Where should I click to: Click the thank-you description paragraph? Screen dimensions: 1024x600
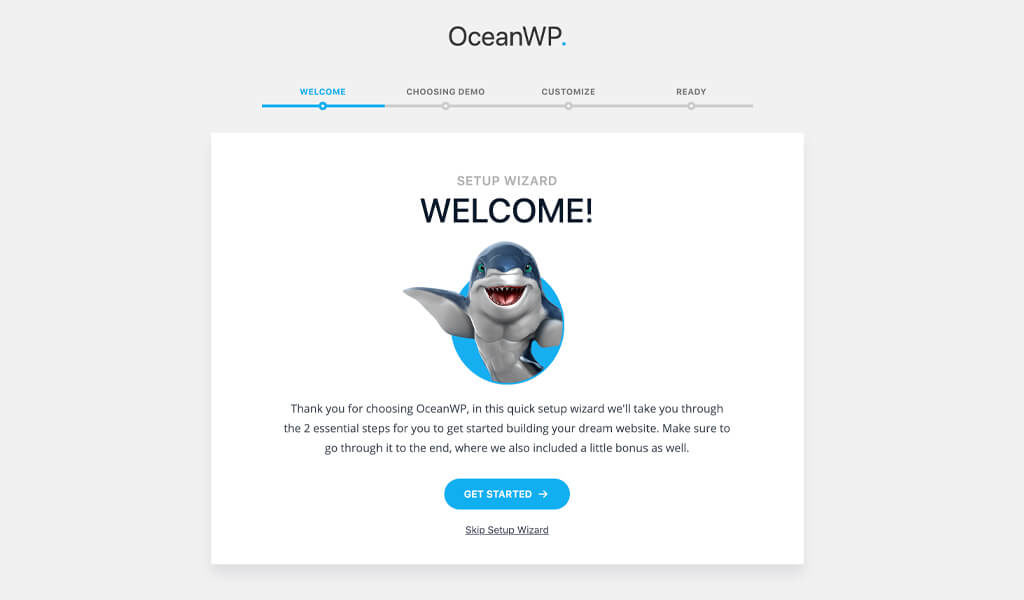(507, 428)
